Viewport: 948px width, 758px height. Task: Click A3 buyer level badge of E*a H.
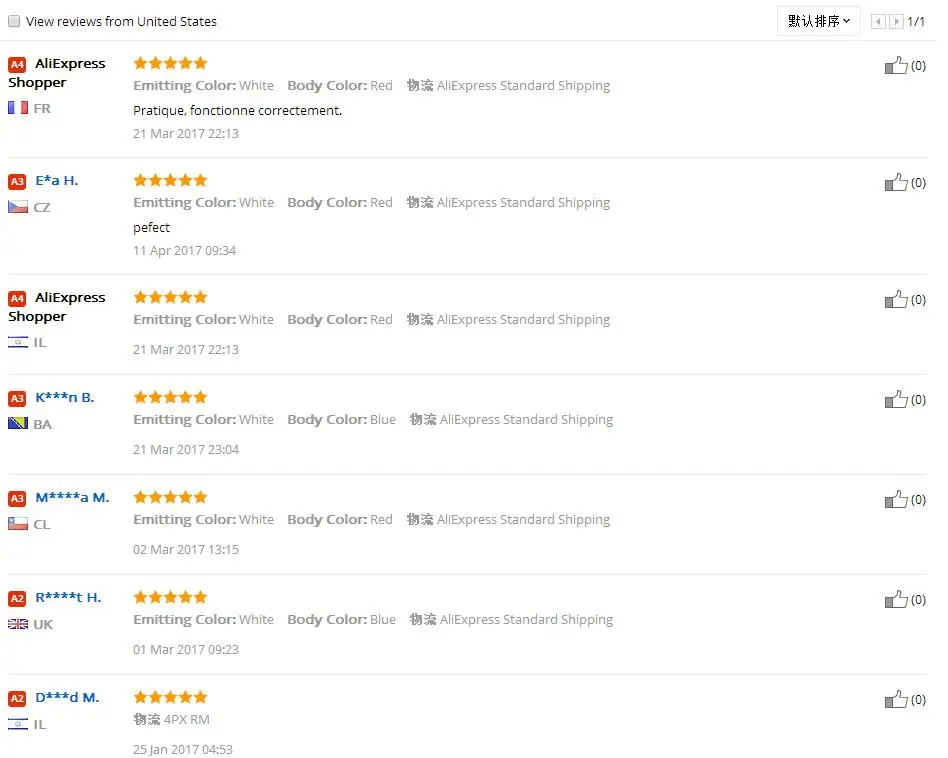[17, 181]
